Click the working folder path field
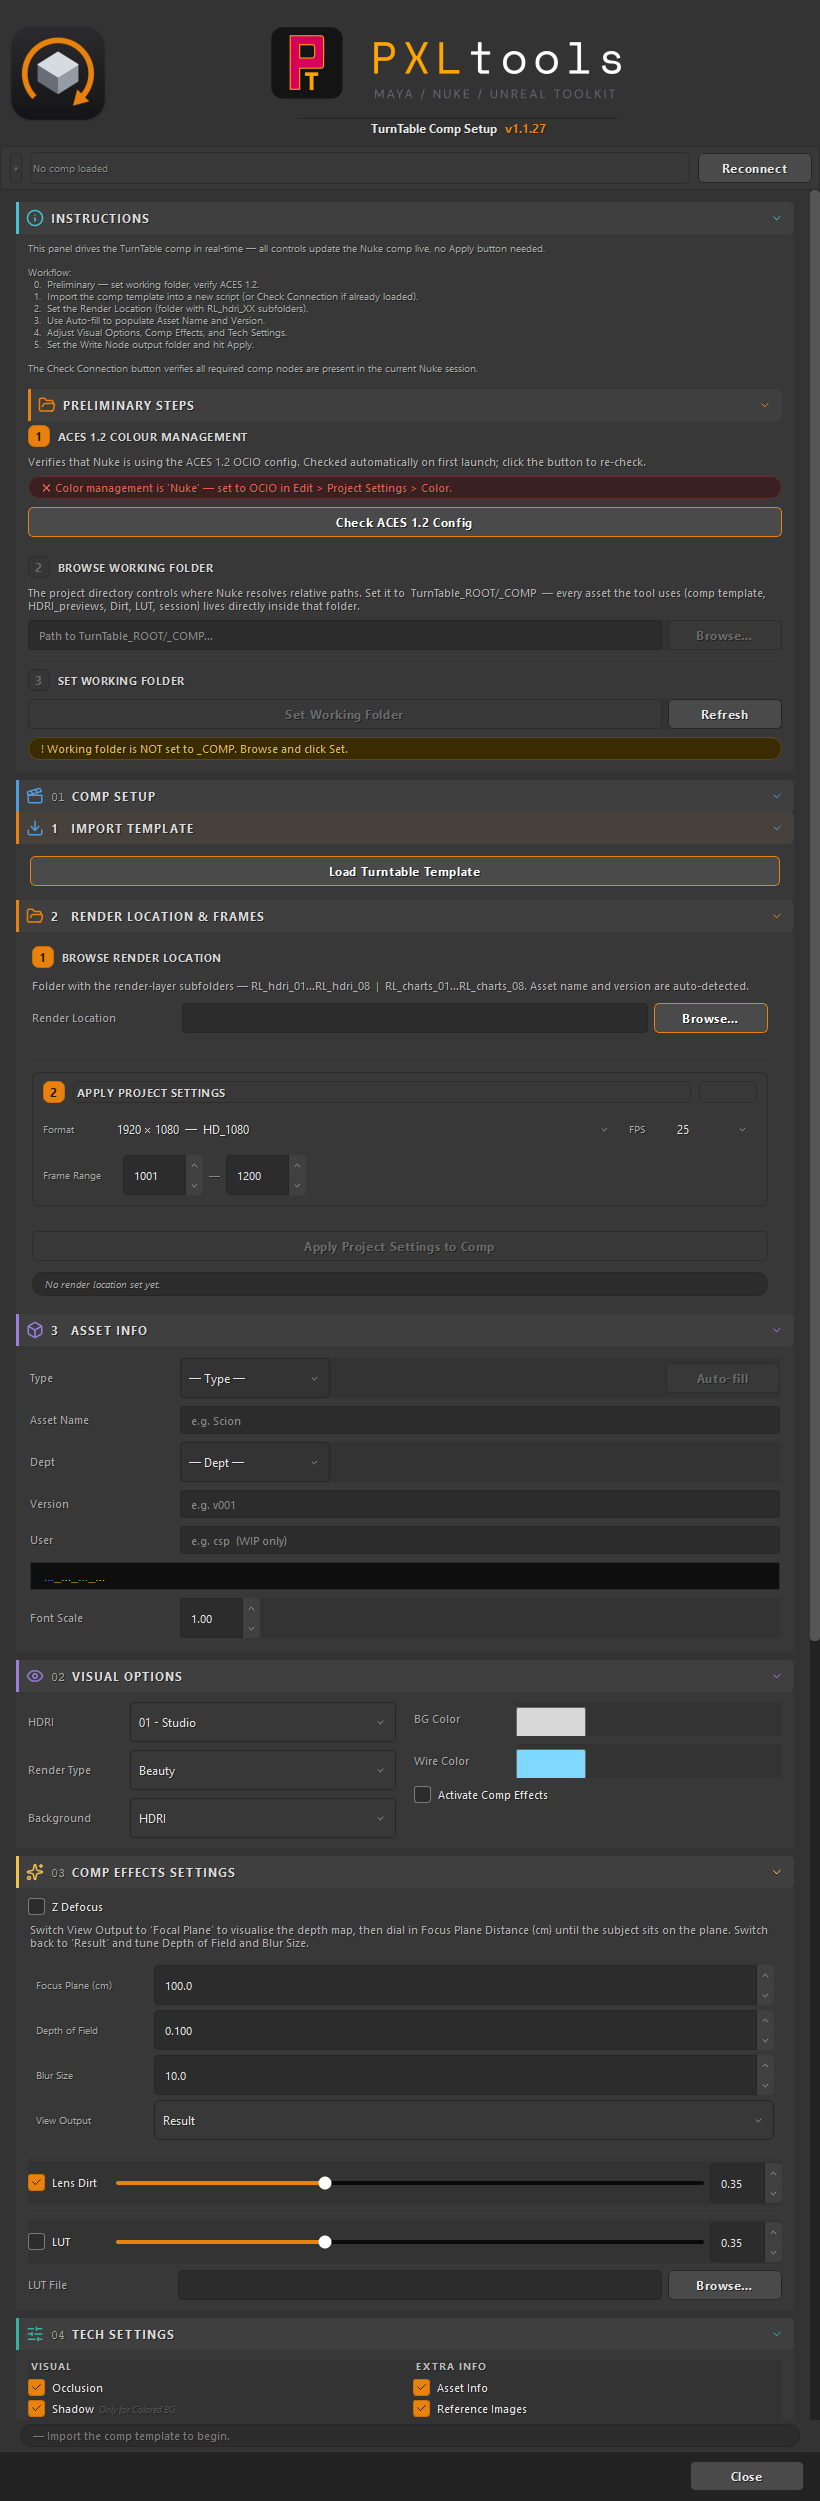The height and width of the screenshot is (2501, 820). click(x=345, y=635)
